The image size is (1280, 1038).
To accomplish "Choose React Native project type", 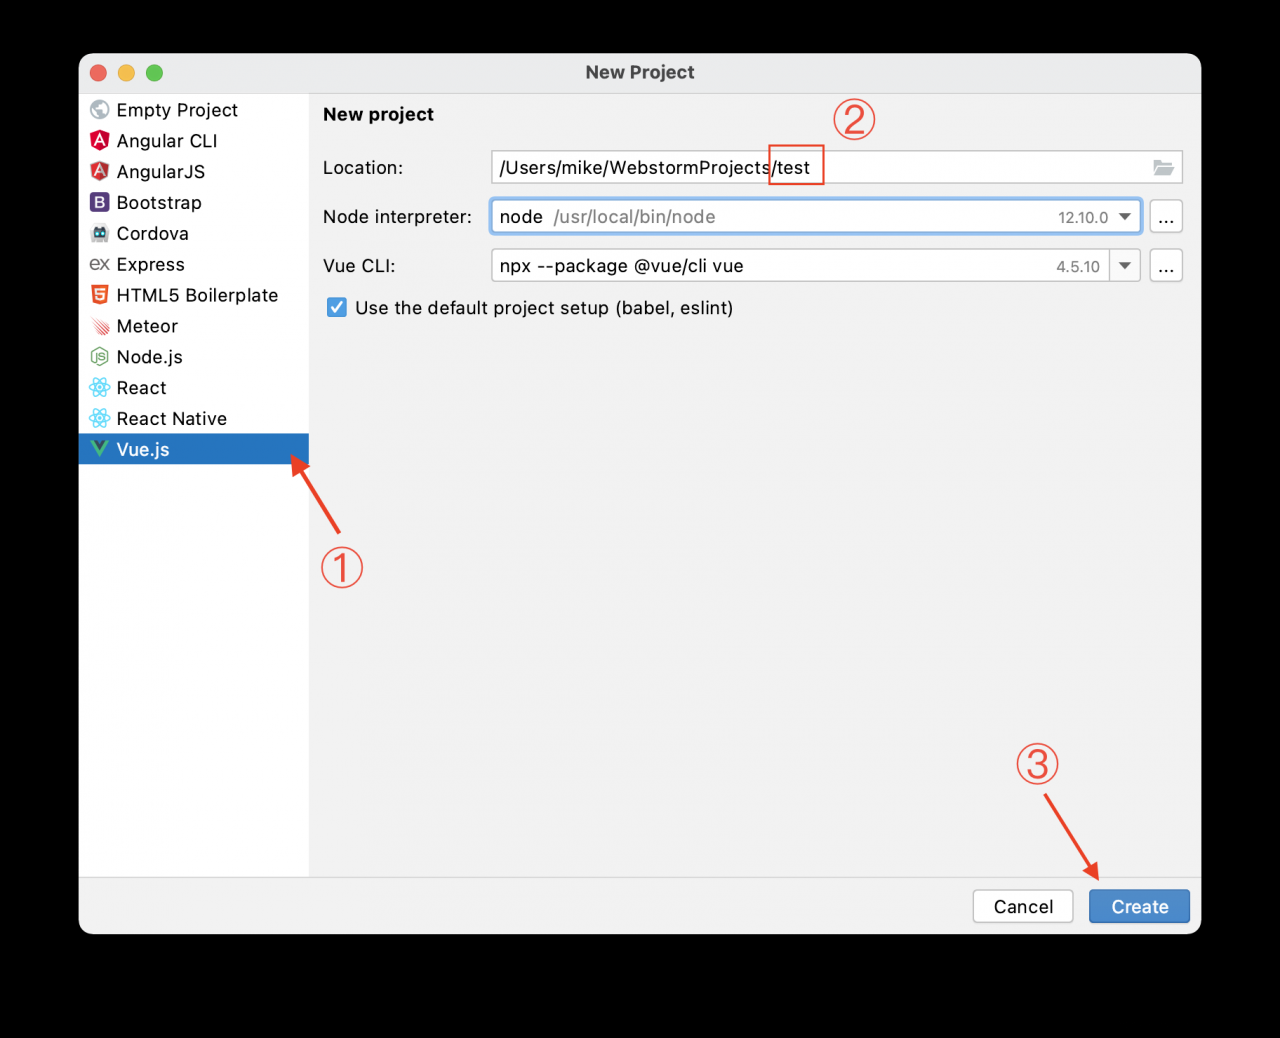I will pos(194,419).
